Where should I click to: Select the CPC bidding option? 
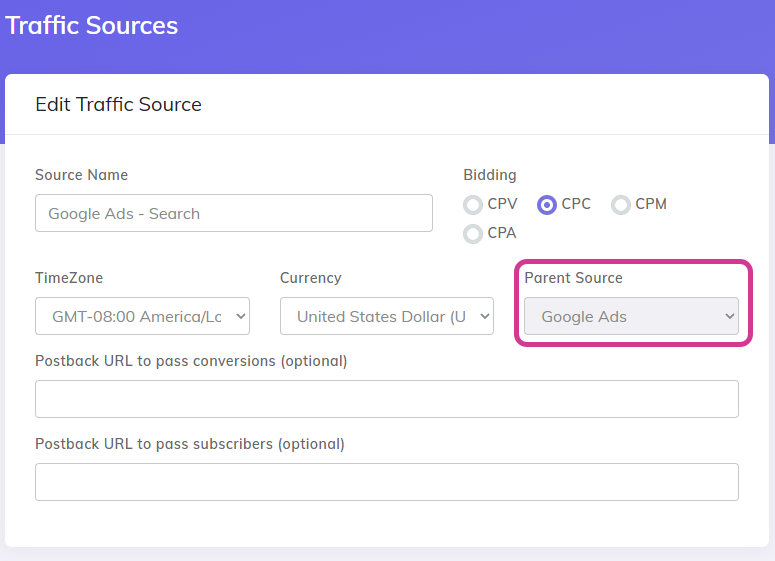(x=547, y=205)
